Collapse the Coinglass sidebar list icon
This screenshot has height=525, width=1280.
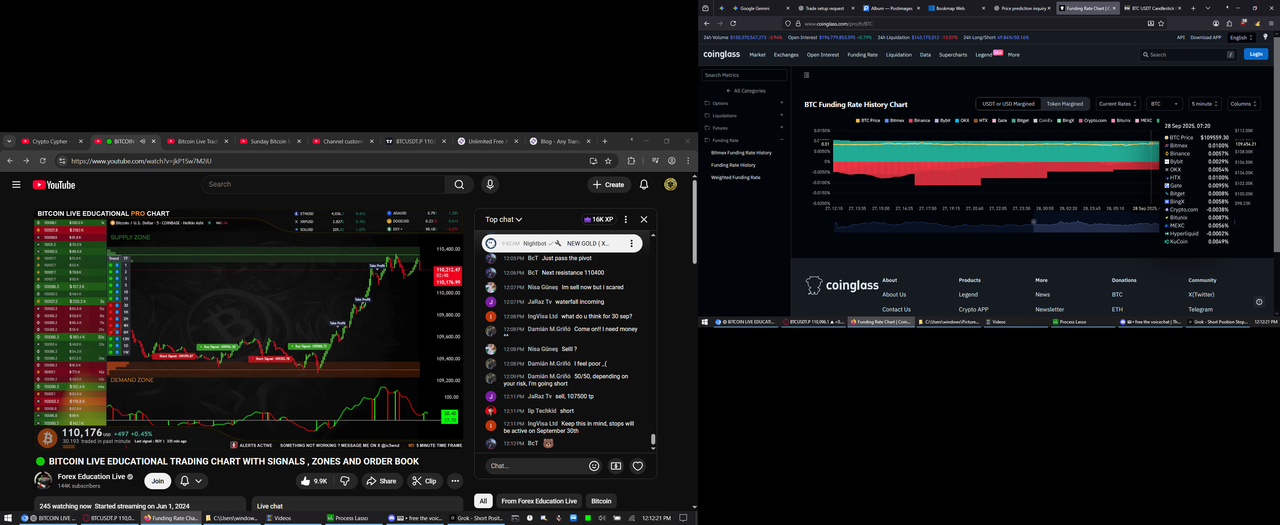(x=807, y=75)
